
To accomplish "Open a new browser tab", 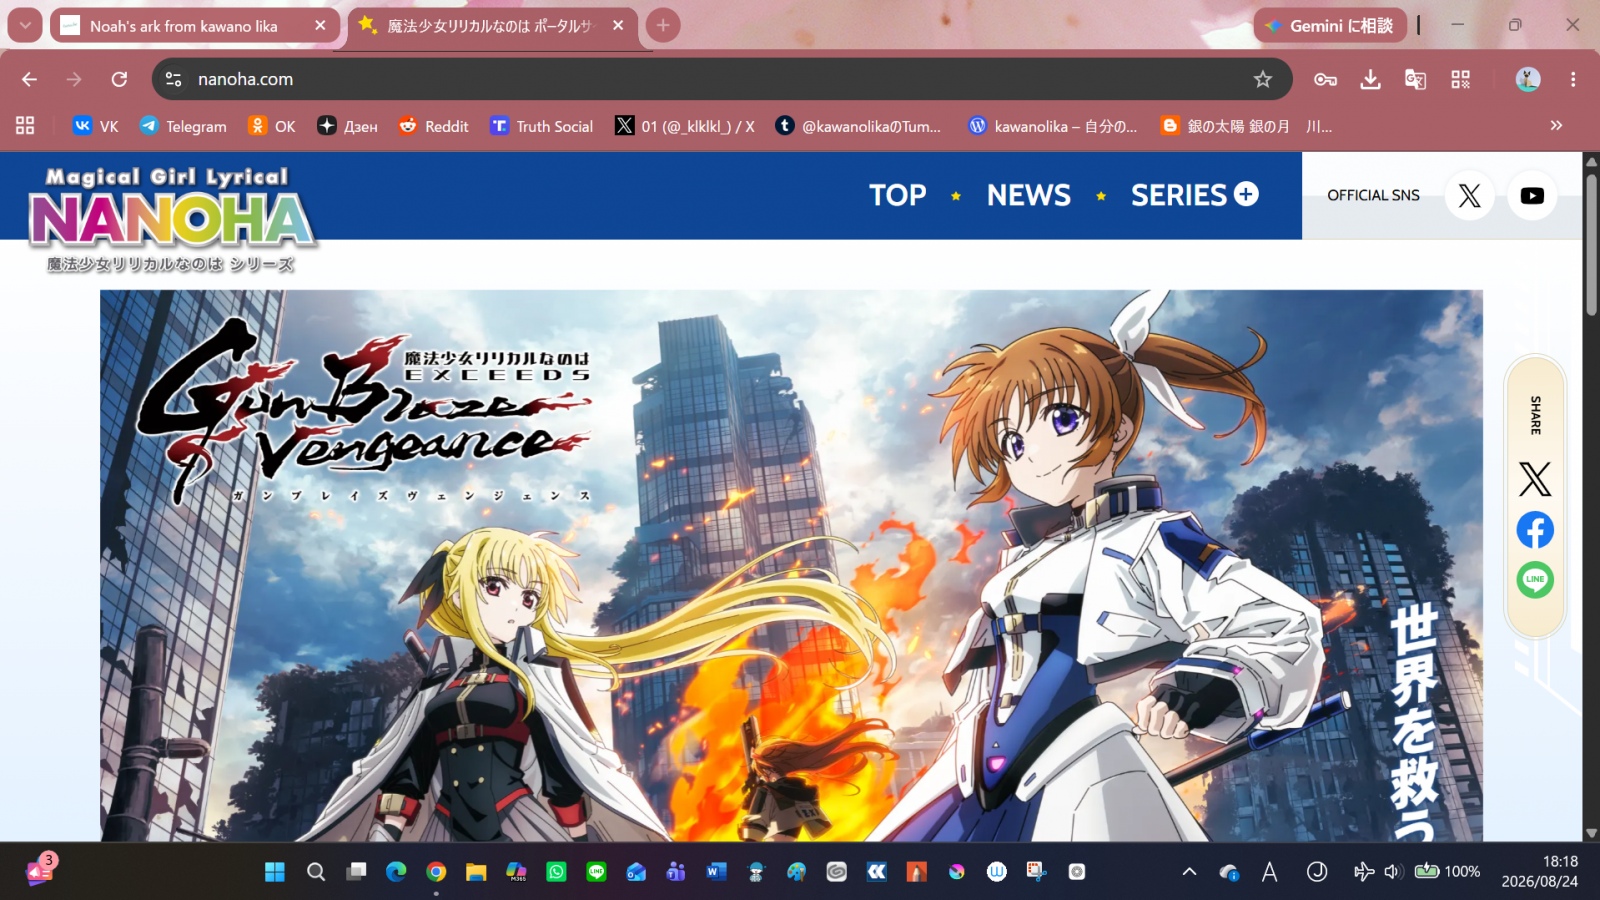I will [663, 25].
